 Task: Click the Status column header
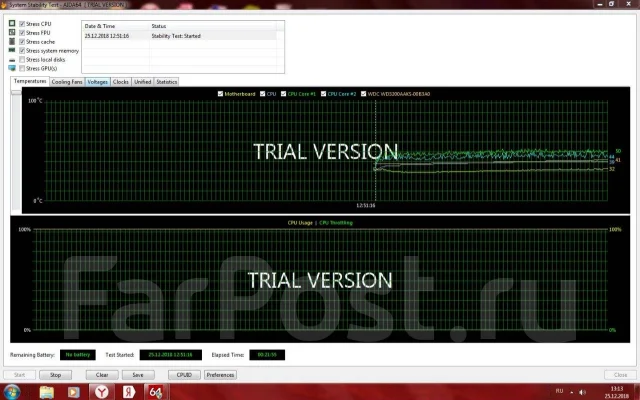(x=212, y=26)
